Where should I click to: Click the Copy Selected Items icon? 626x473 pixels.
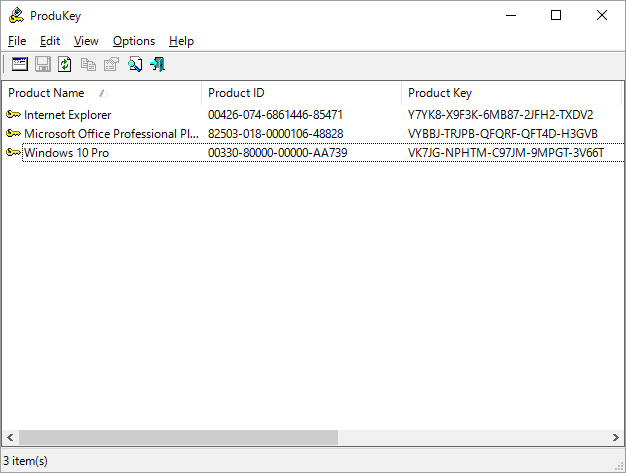[x=88, y=65]
